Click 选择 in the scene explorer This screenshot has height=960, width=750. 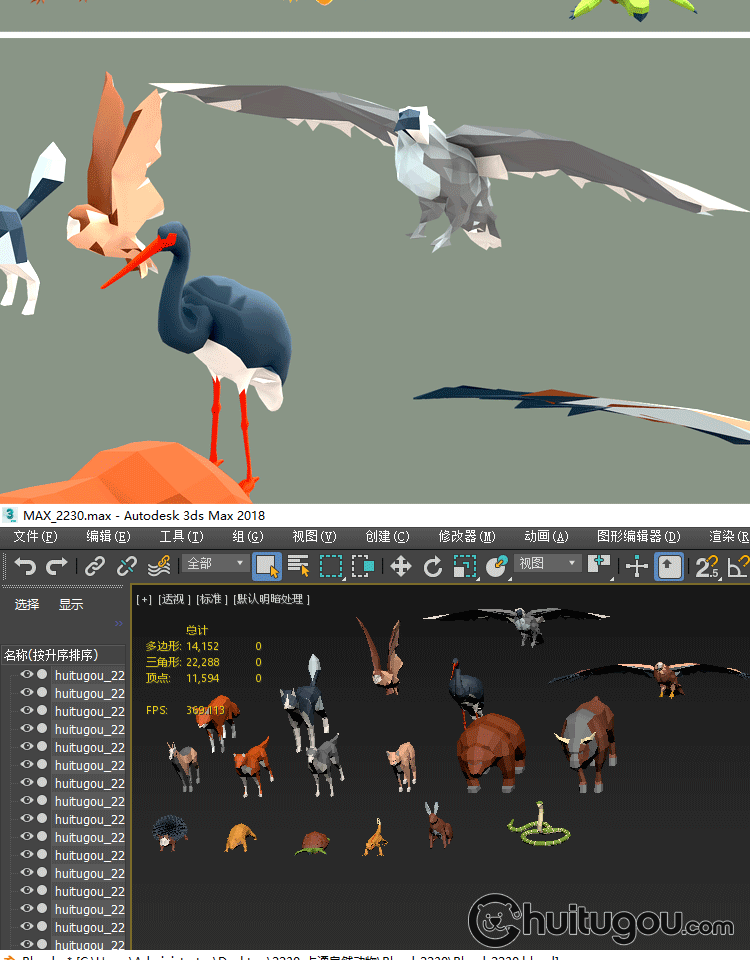(27, 604)
